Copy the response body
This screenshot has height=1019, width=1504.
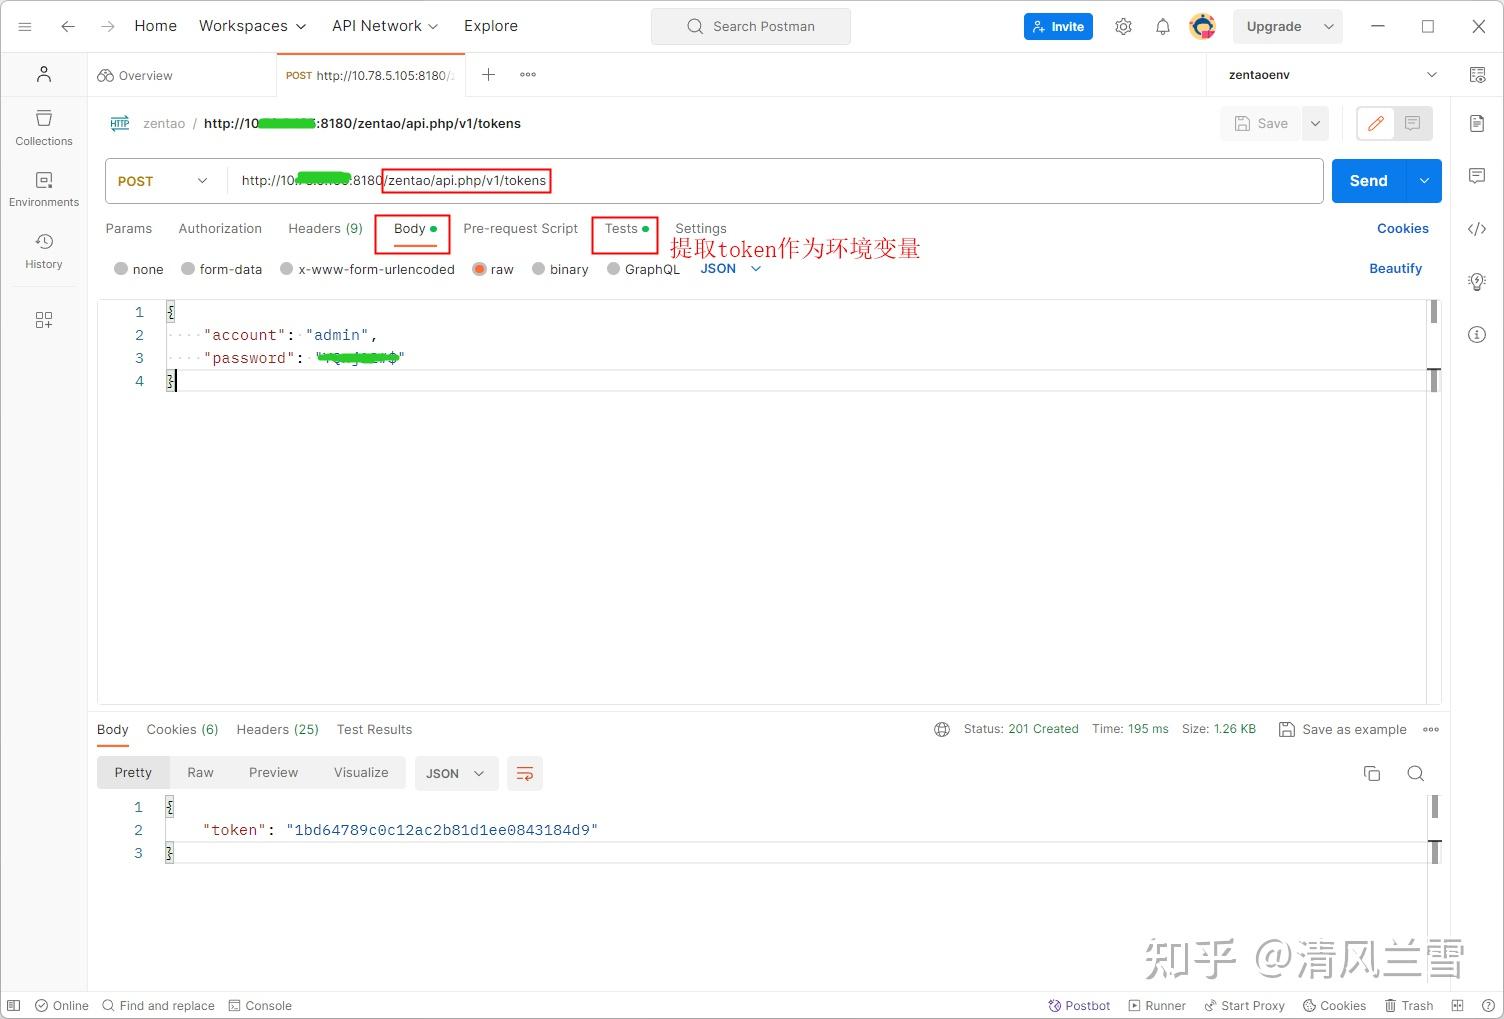(x=1372, y=773)
